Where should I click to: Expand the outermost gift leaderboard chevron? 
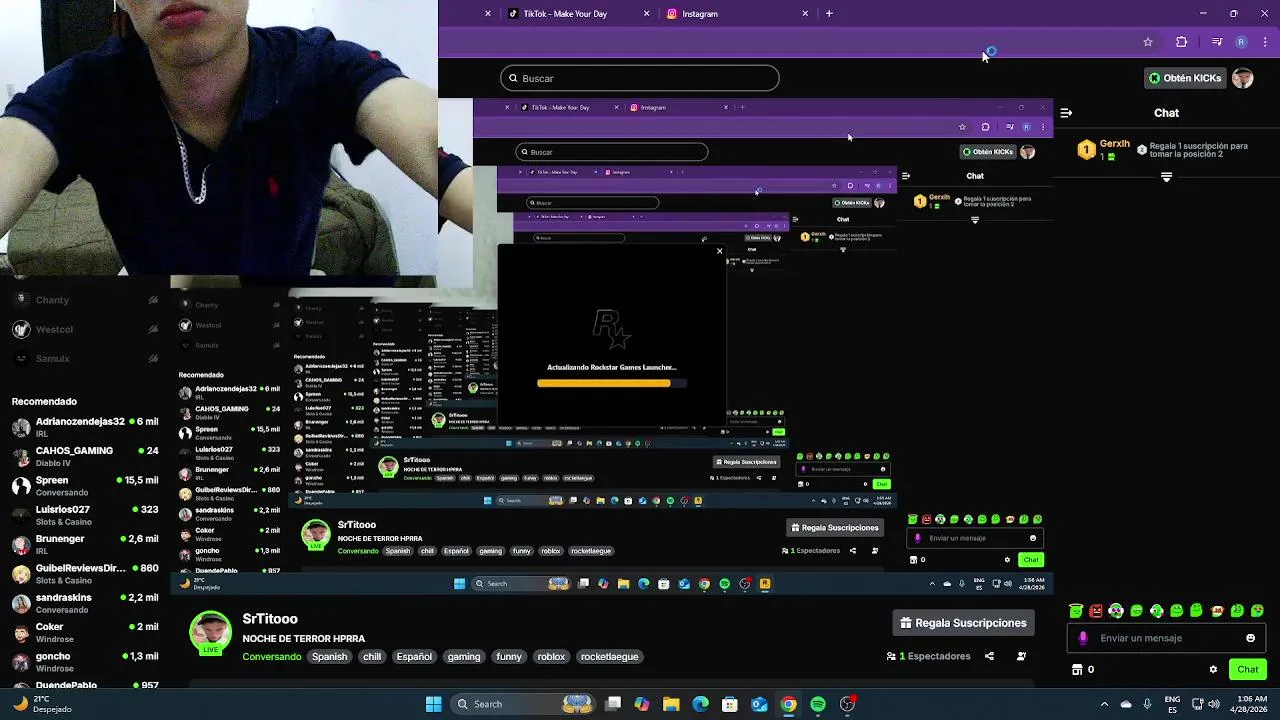pos(1166,177)
